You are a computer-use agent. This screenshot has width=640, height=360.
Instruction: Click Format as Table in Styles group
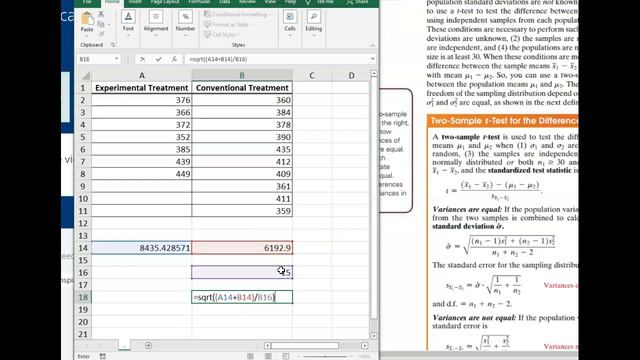click(x=228, y=24)
